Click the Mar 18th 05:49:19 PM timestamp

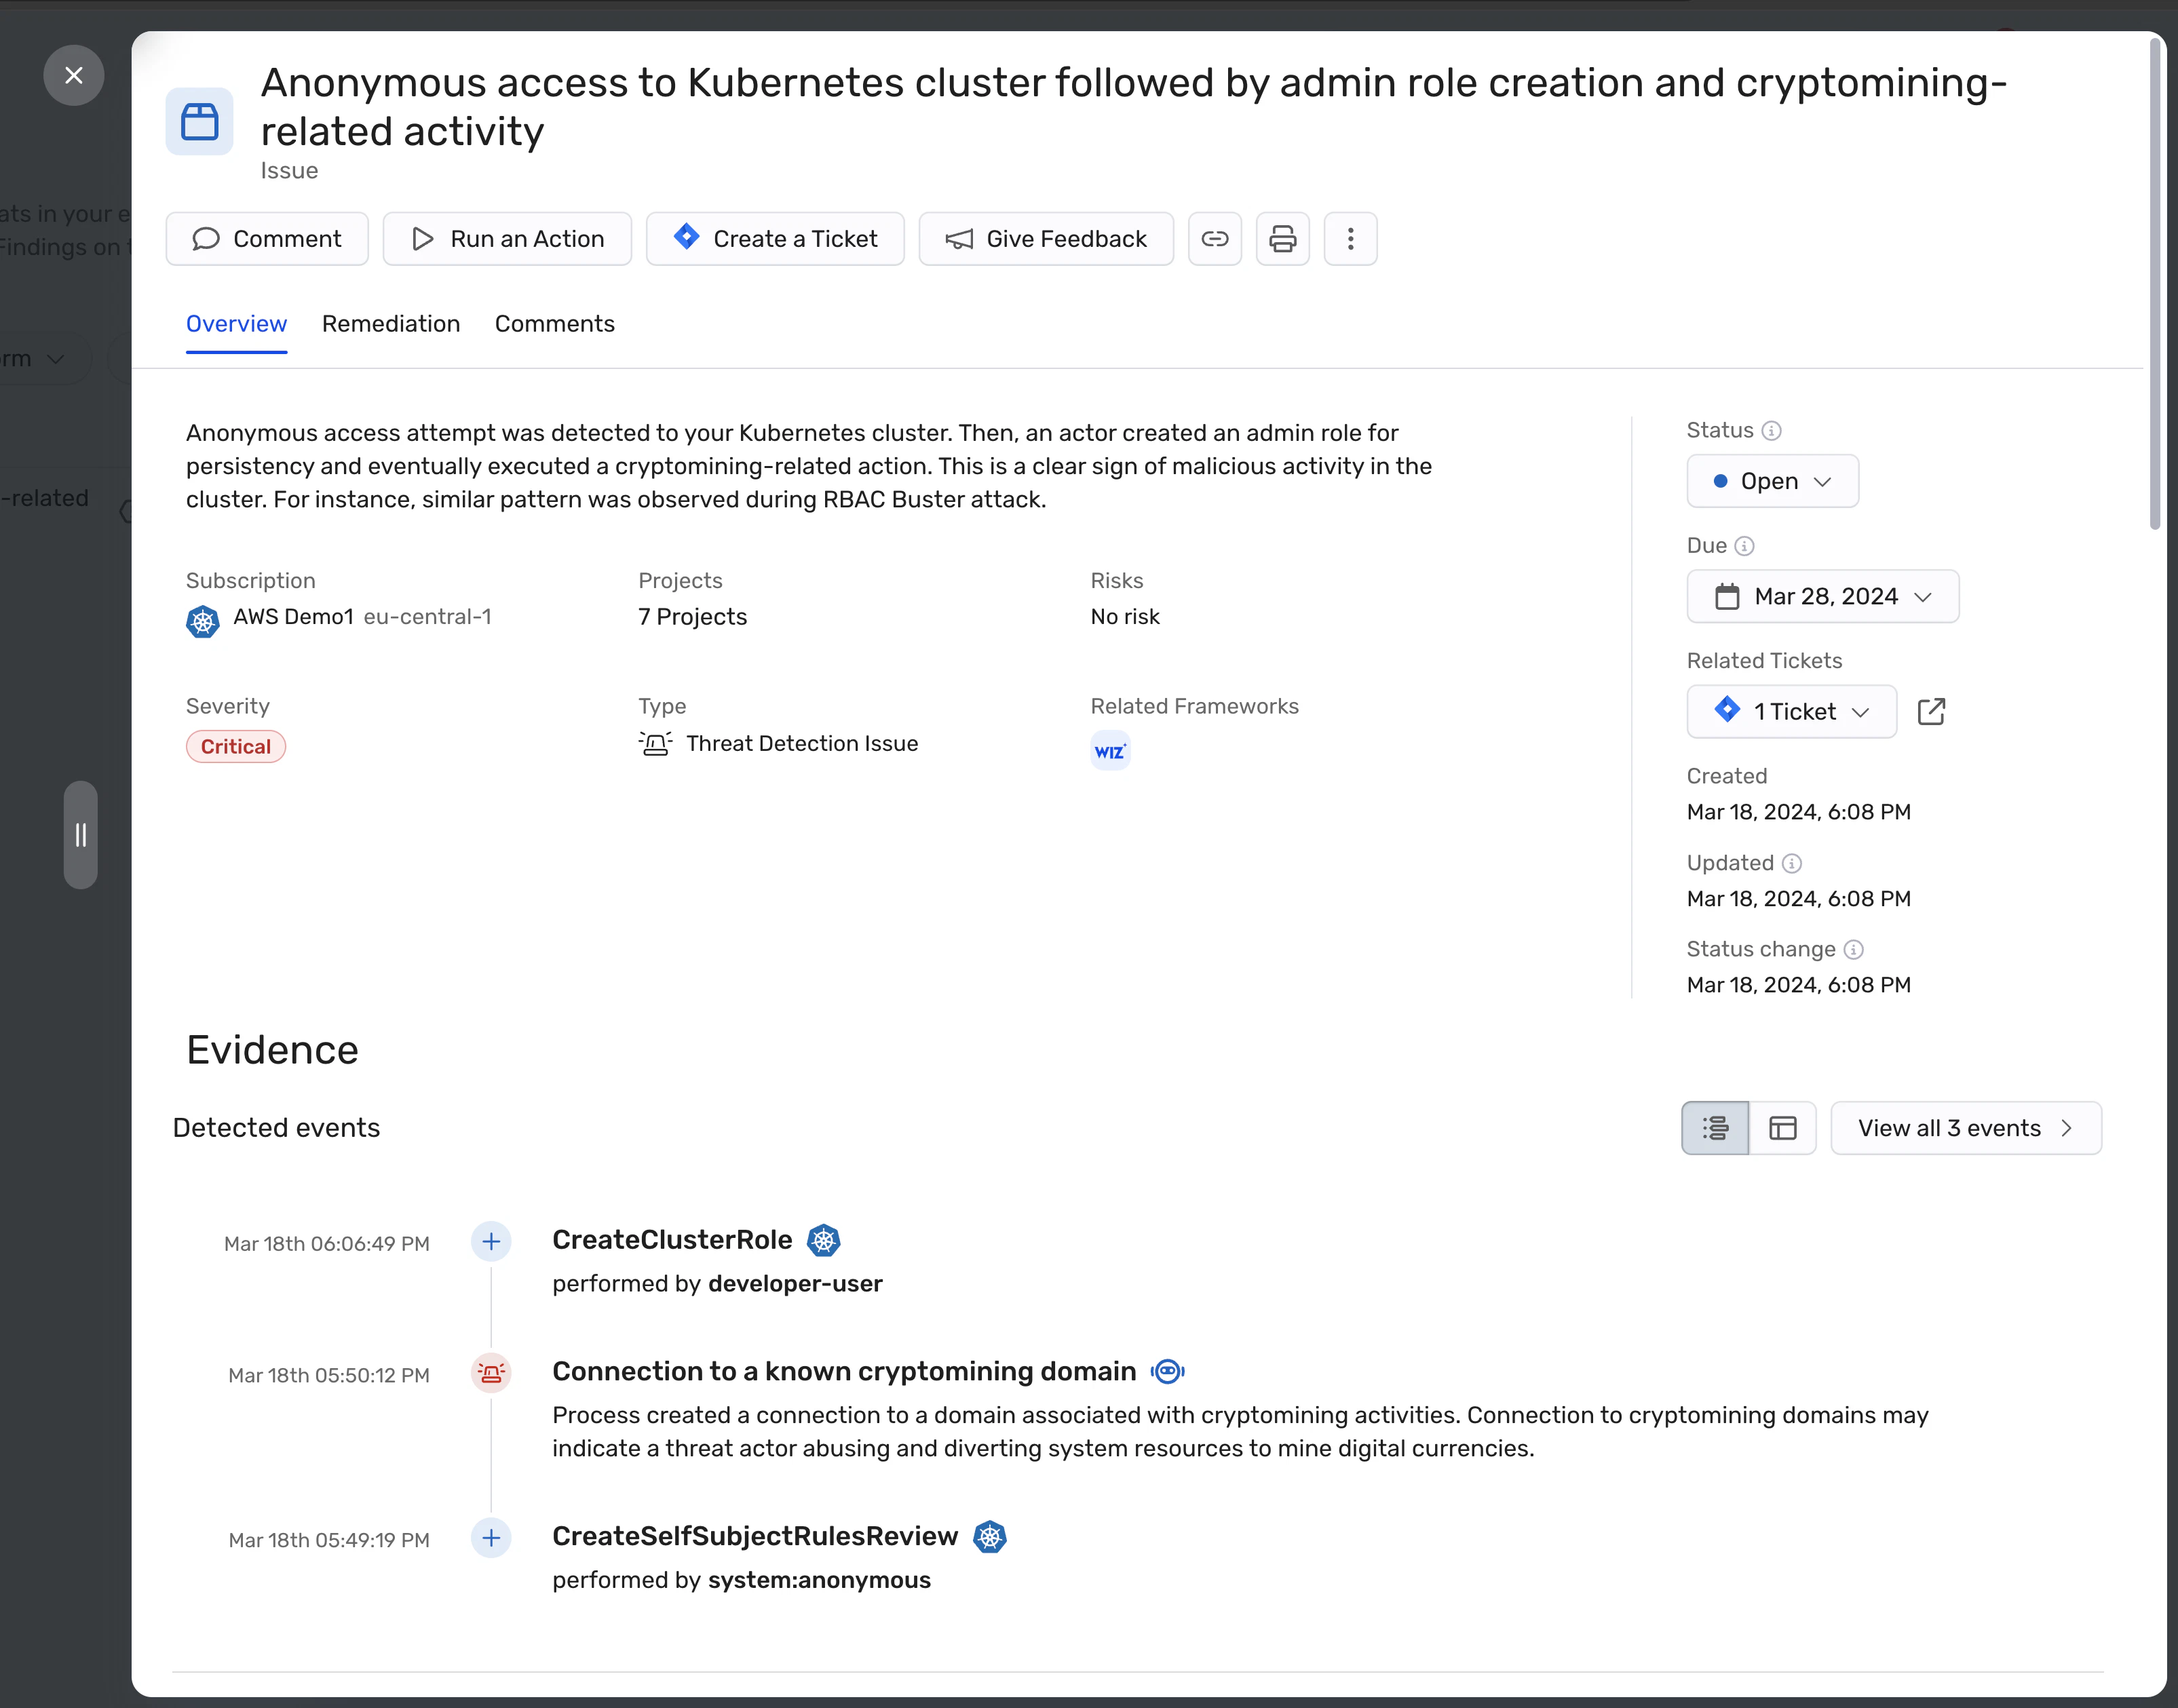tap(329, 1541)
